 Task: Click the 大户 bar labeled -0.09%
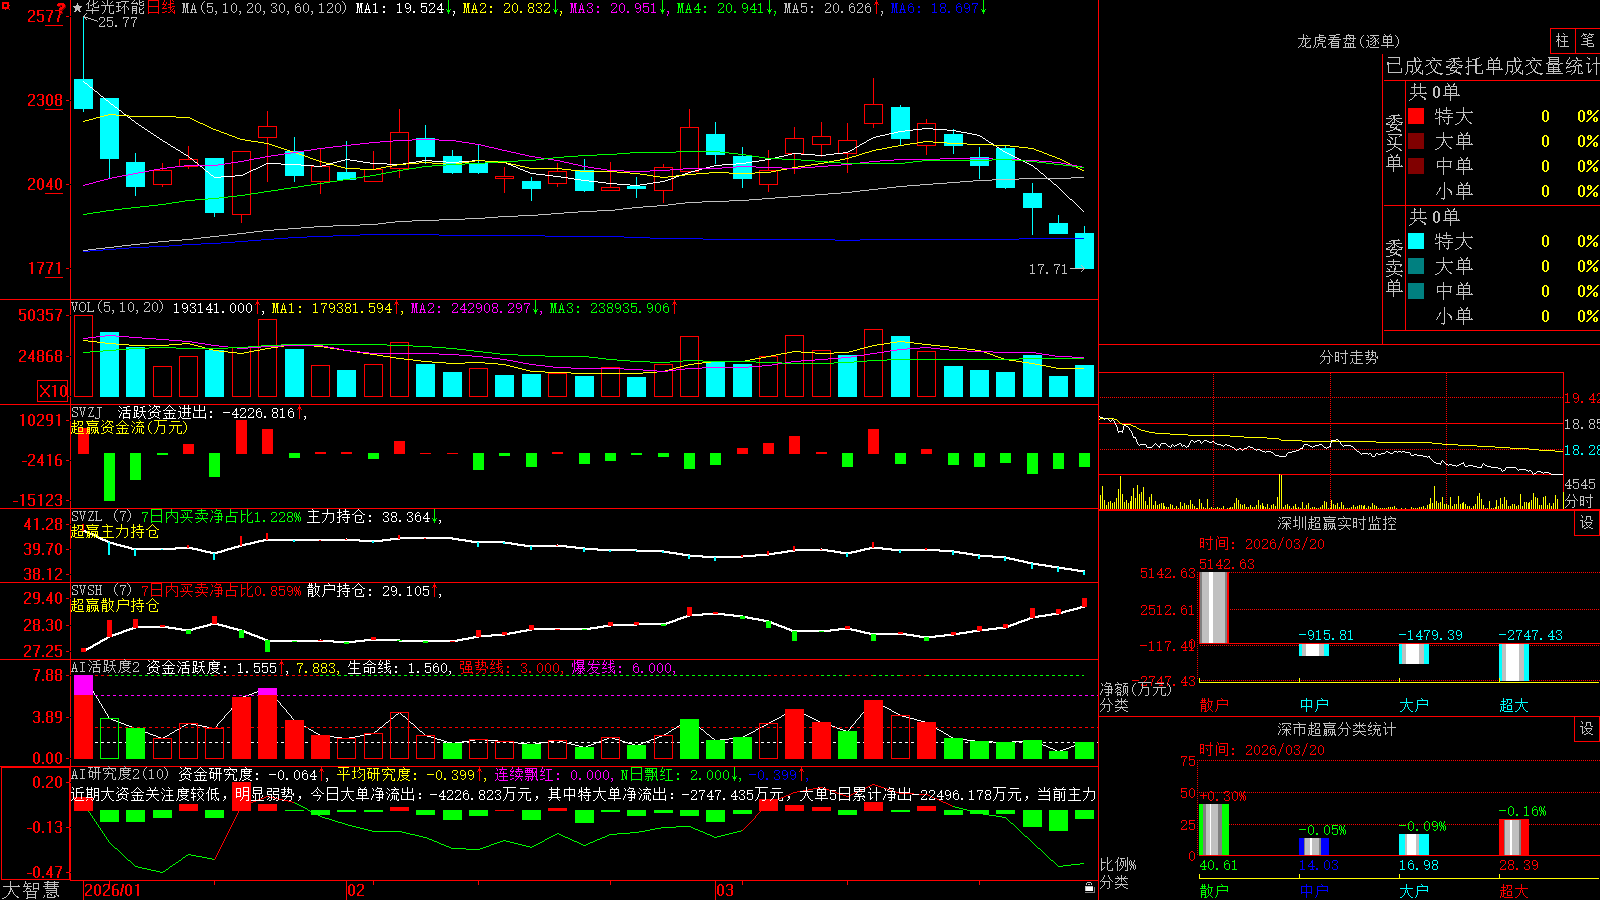pyautogui.click(x=1414, y=844)
